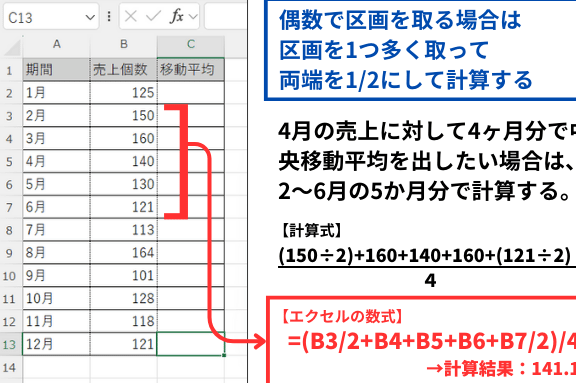Viewport: 576px width, 383px height.
Task: Open the Insert Function fx icon
Action: point(177,17)
